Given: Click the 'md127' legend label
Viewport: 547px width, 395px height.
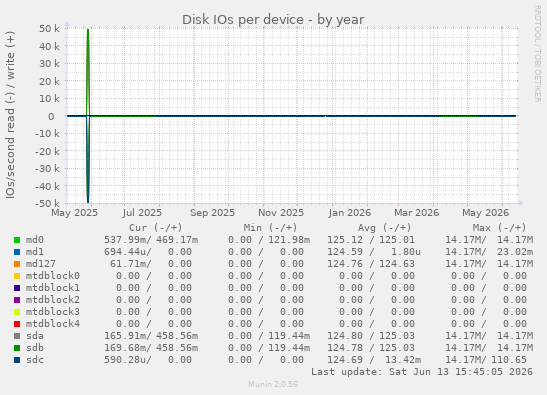Looking at the screenshot, I should [x=41, y=264].
